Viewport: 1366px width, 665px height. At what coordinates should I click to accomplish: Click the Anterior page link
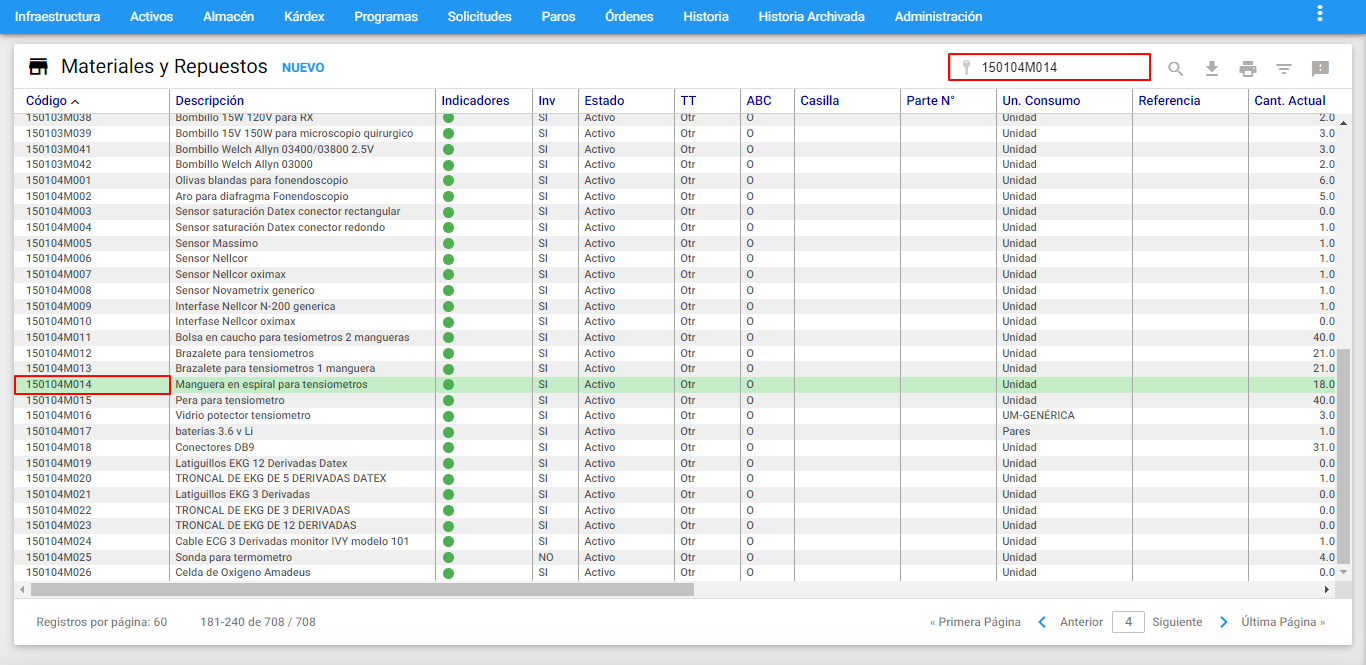(1081, 622)
